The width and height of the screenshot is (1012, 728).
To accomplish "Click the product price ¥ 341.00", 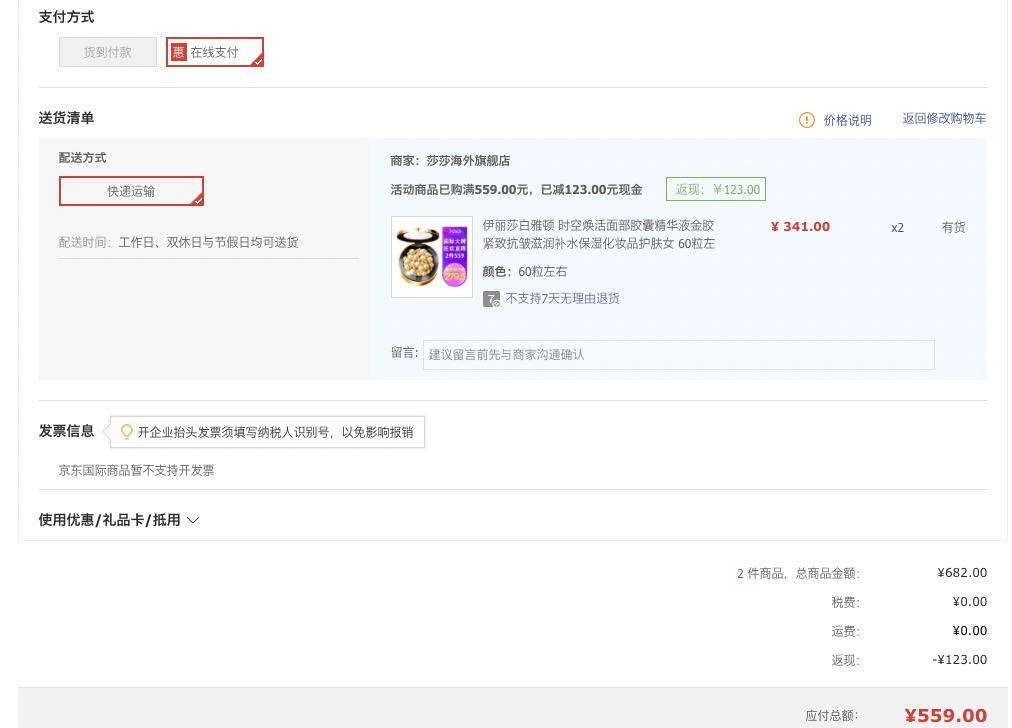I will (800, 227).
